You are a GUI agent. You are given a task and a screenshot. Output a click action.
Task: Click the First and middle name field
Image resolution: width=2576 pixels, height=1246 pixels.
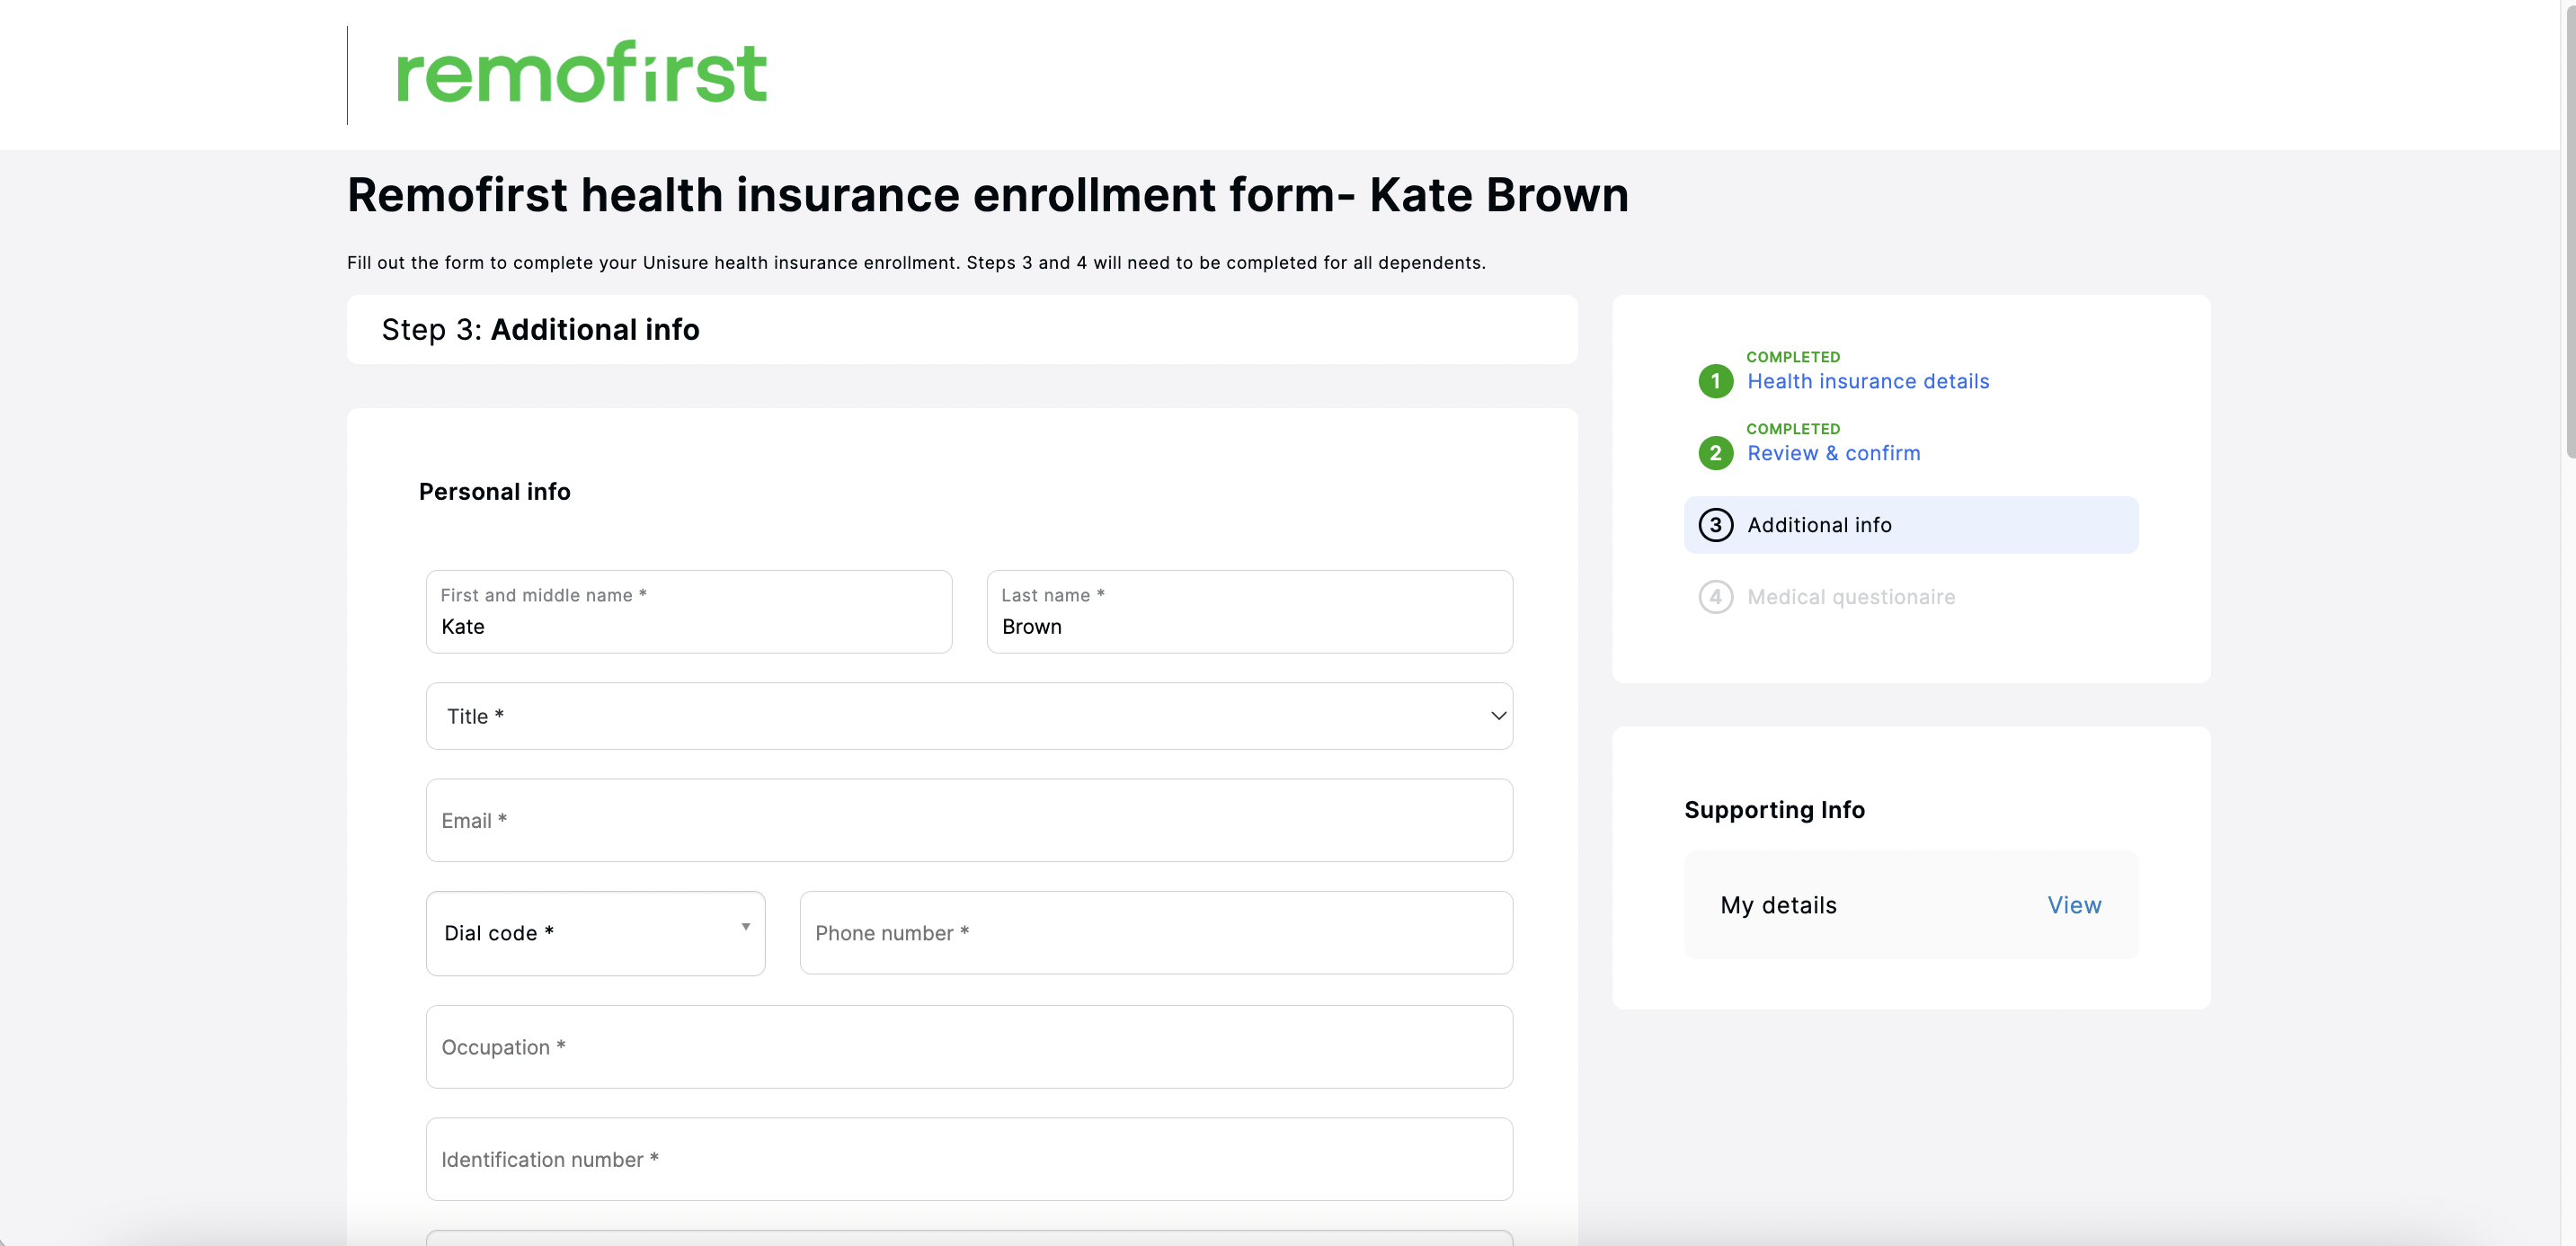(689, 612)
